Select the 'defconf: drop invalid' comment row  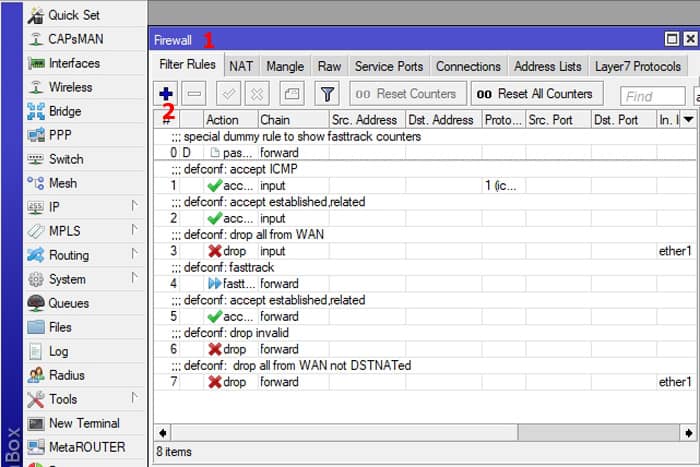425,333
